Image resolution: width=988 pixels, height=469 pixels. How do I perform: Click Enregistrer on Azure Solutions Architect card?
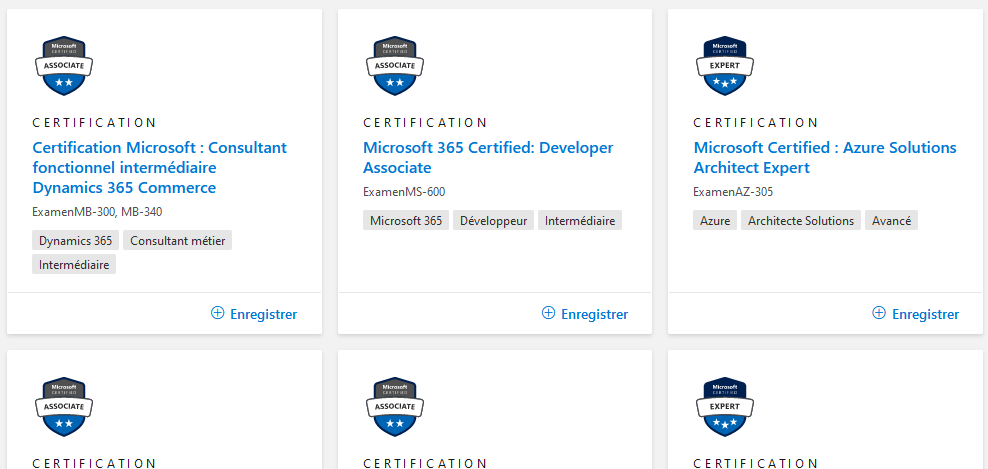click(916, 314)
